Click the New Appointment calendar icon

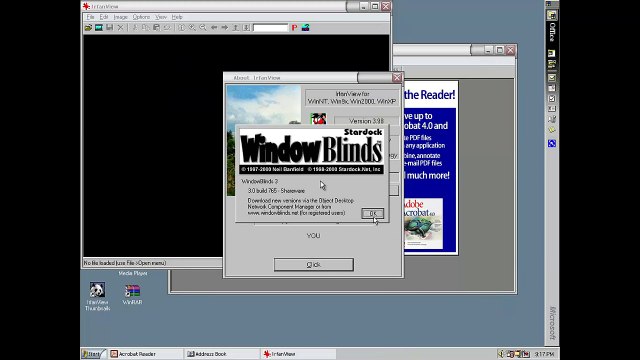pos(552,88)
